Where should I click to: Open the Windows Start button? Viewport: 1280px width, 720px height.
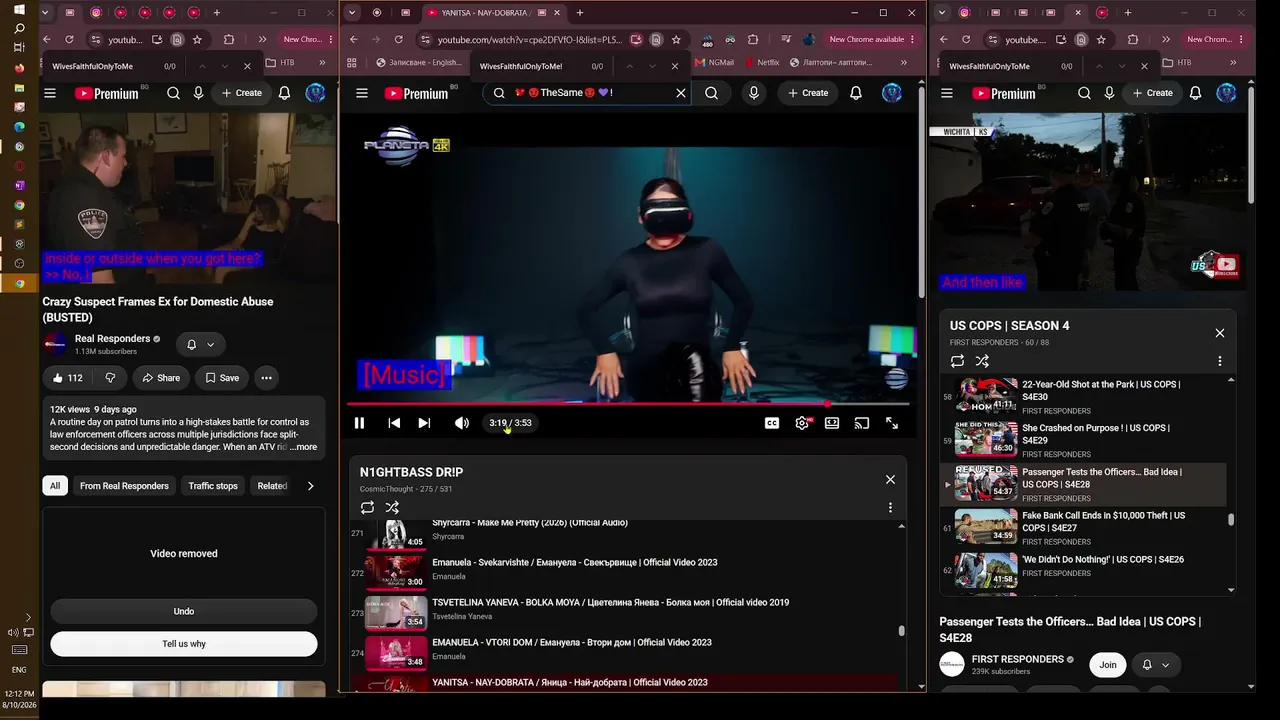tap(19, 10)
